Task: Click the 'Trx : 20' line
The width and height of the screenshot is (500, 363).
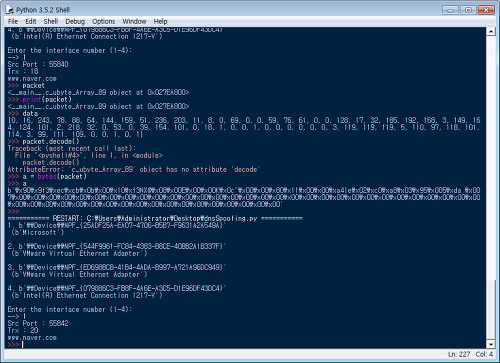Action: pos(23,330)
